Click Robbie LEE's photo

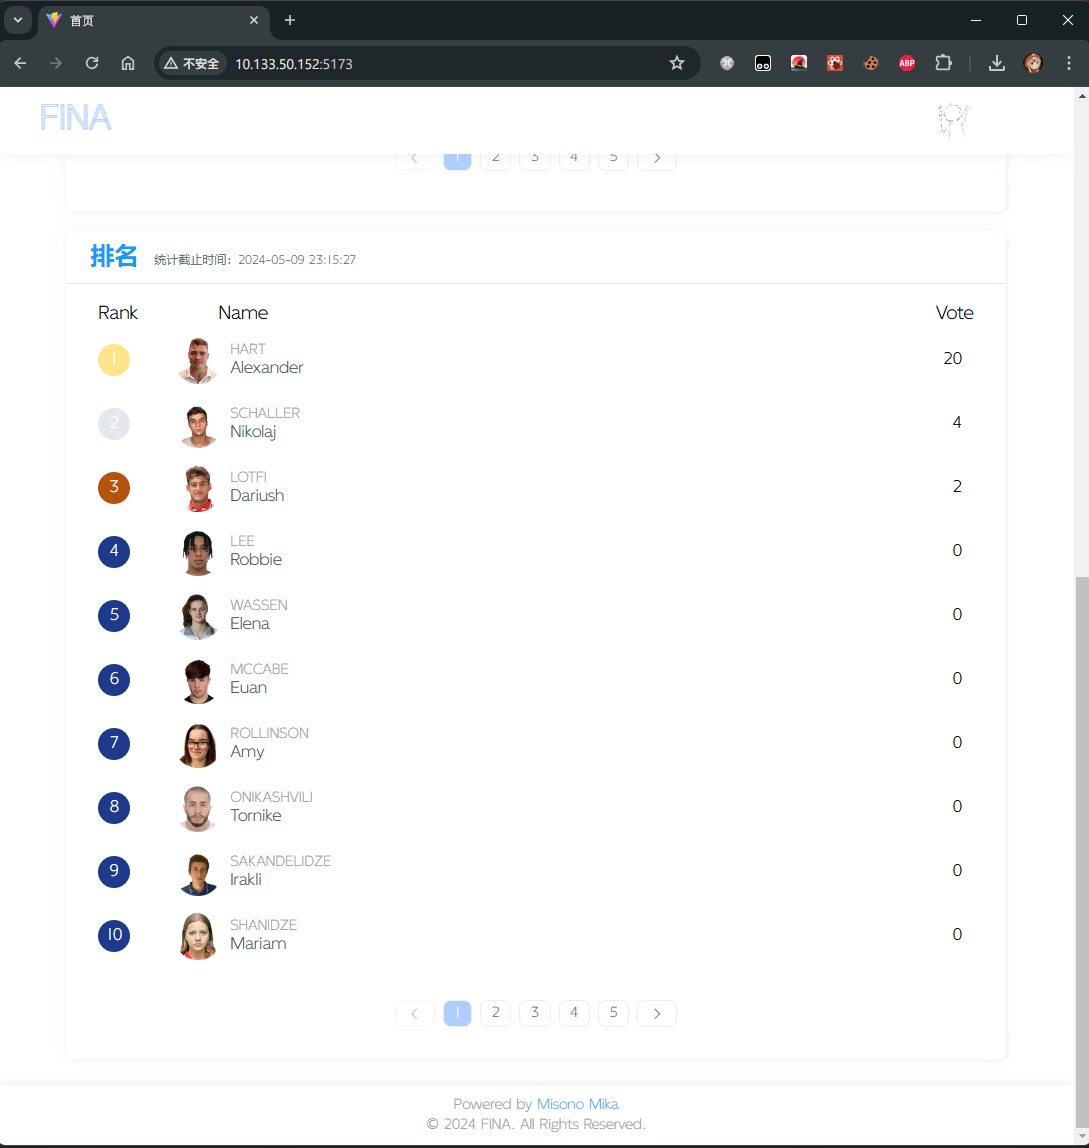point(198,553)
